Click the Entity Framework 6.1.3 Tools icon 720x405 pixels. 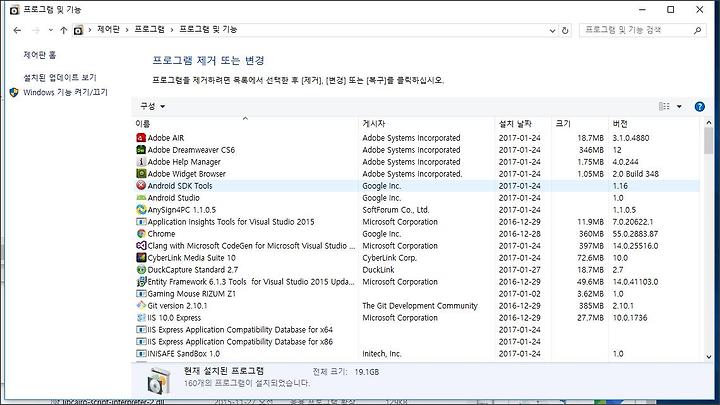tap(141, 281)
